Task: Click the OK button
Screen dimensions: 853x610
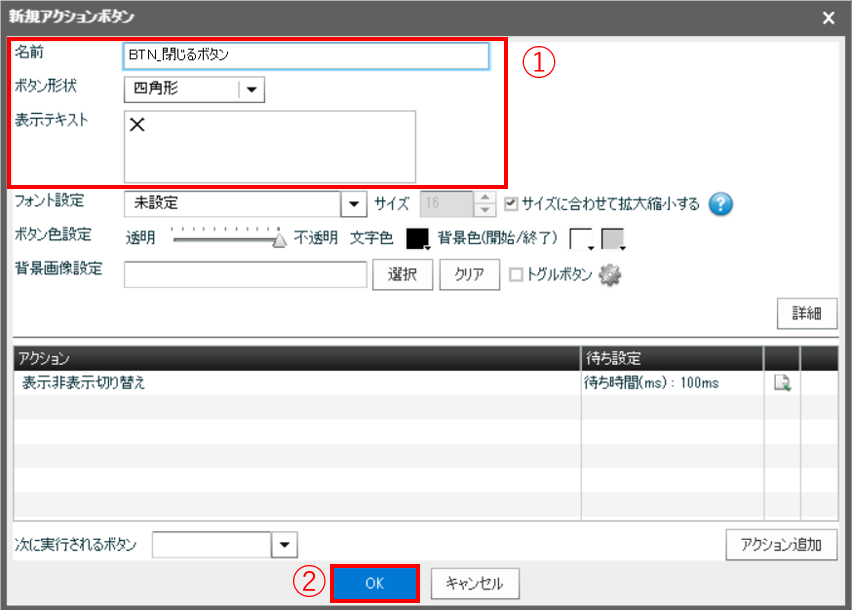Action: tap(374, 584)
